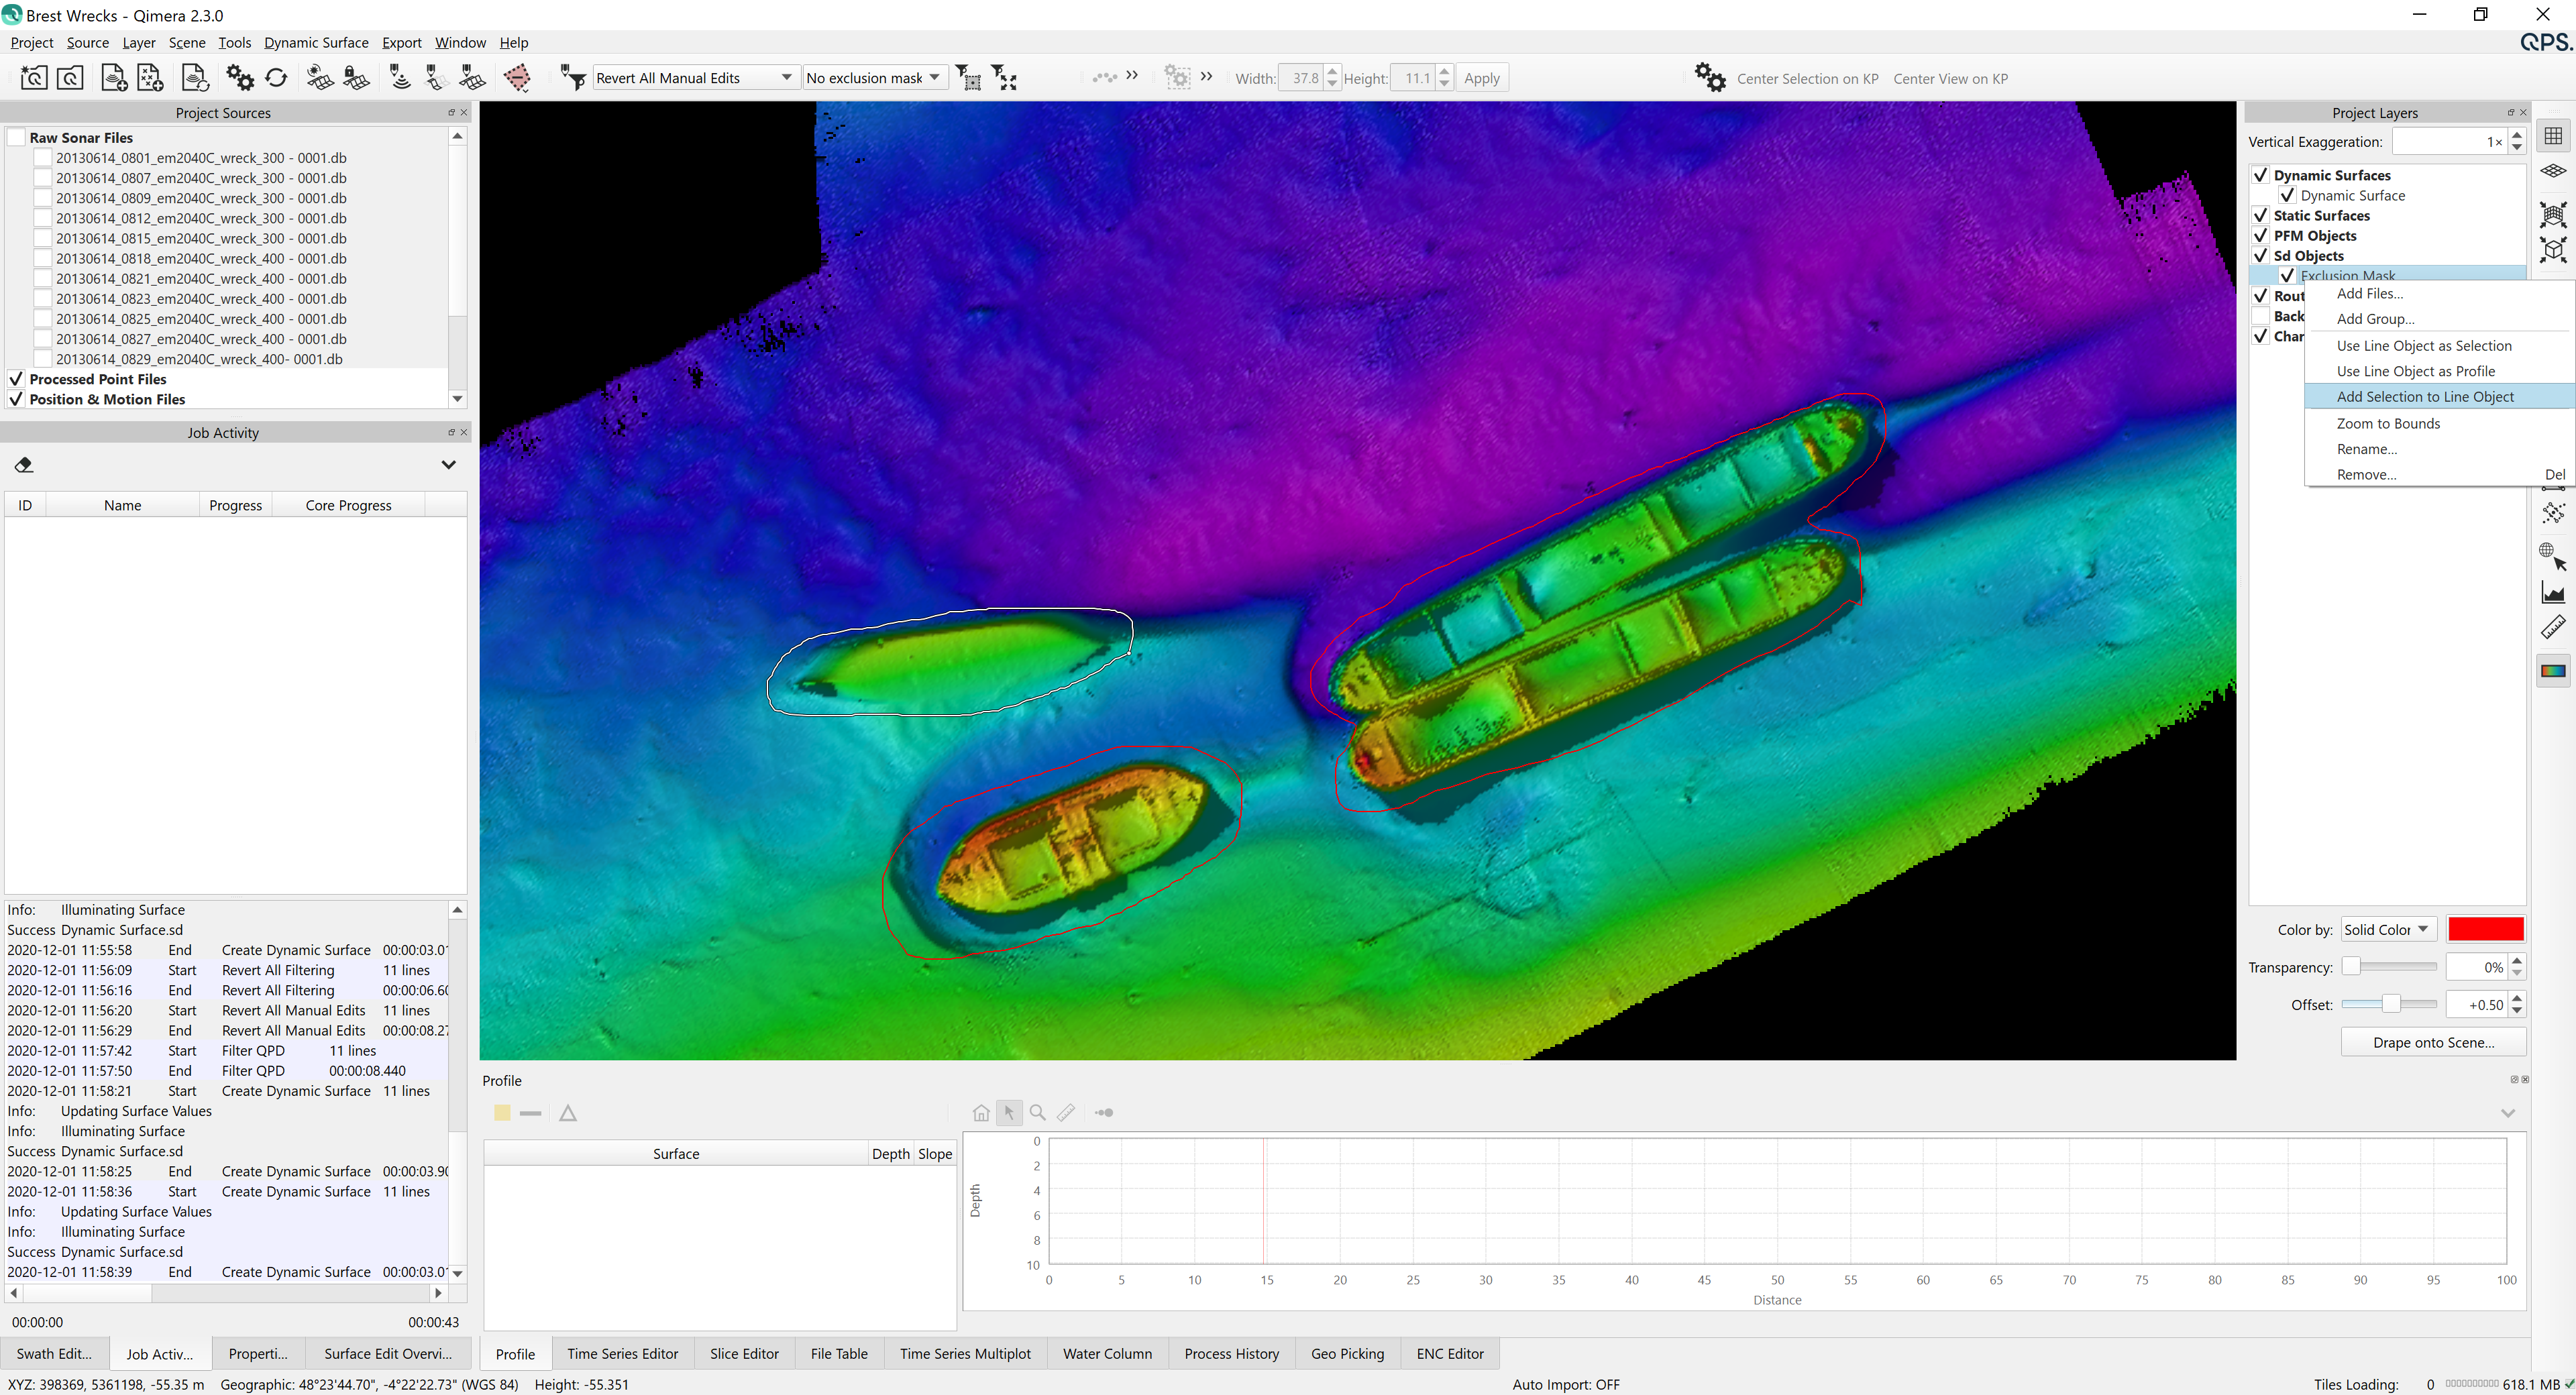Click the Drape onto Scene button

2433,1042
